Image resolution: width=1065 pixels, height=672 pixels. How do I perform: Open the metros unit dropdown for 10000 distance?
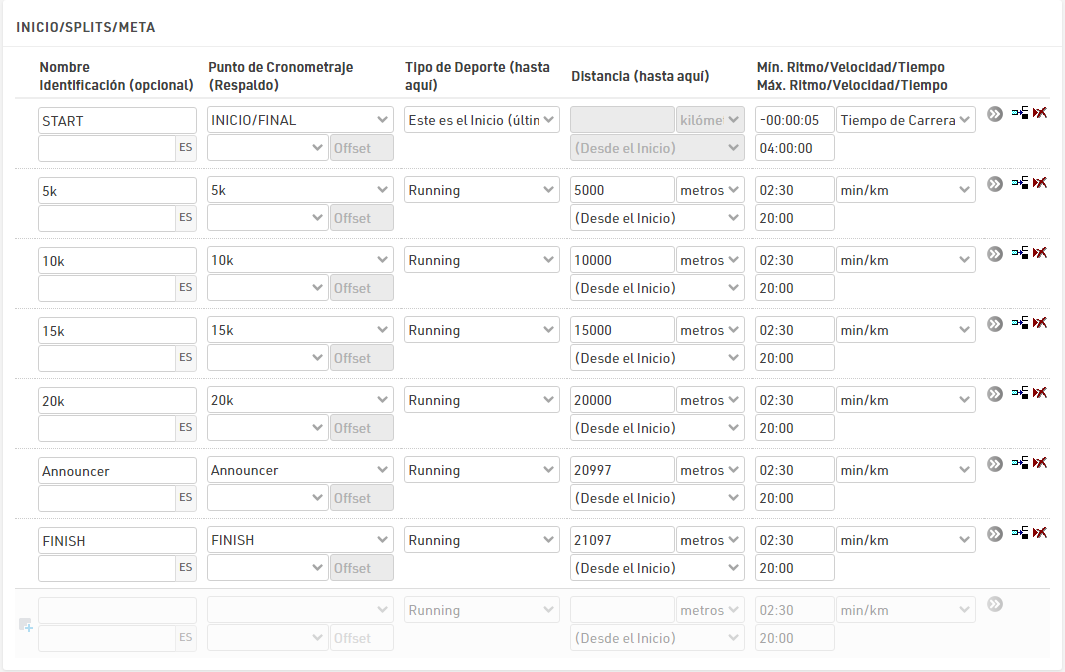click(x=710, y=260)
